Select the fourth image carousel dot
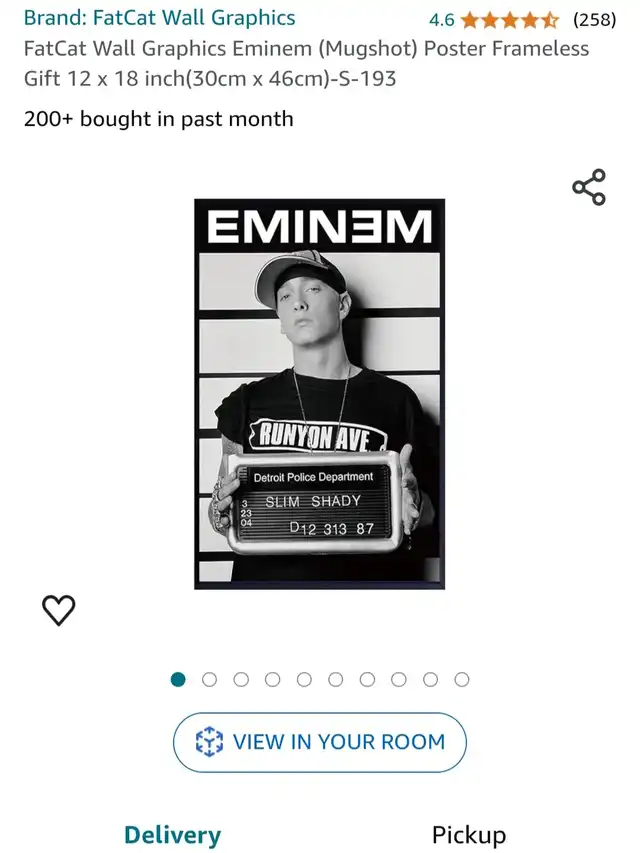The width and height of the screenshot is (640, 853). tap(273, 679)
